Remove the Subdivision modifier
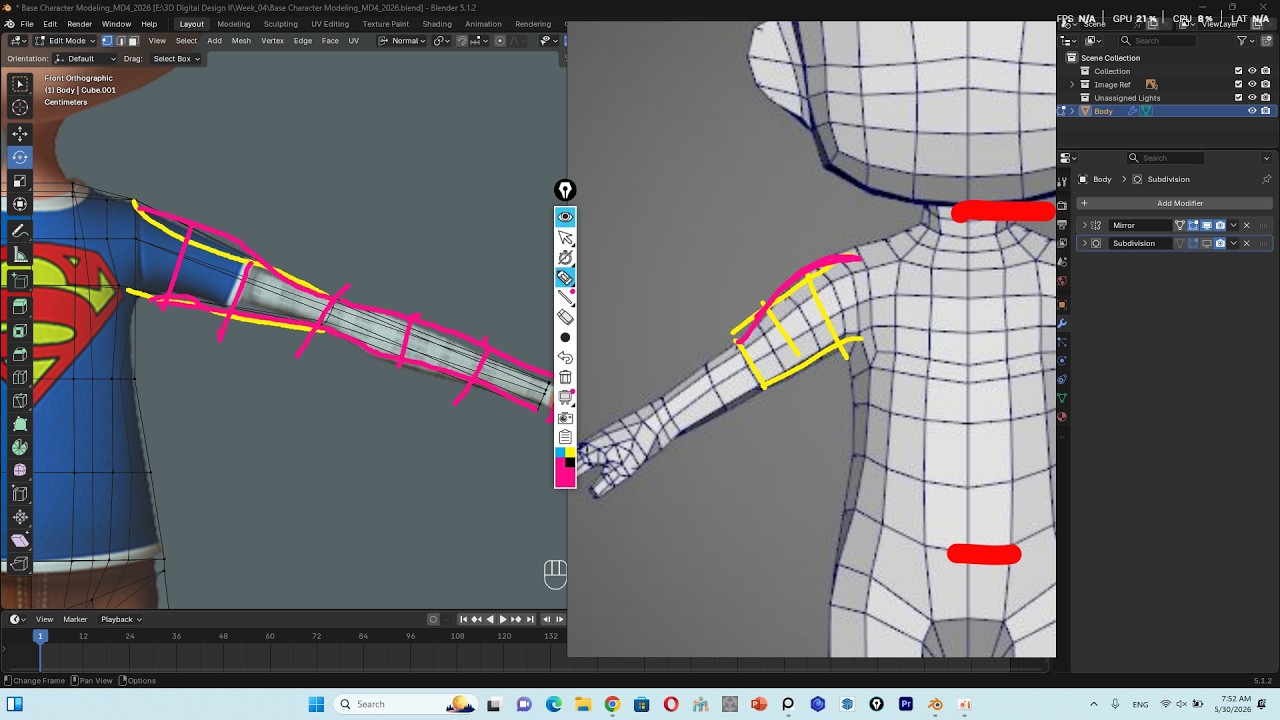The image size is (1280, 720). tap(1246, 243)
